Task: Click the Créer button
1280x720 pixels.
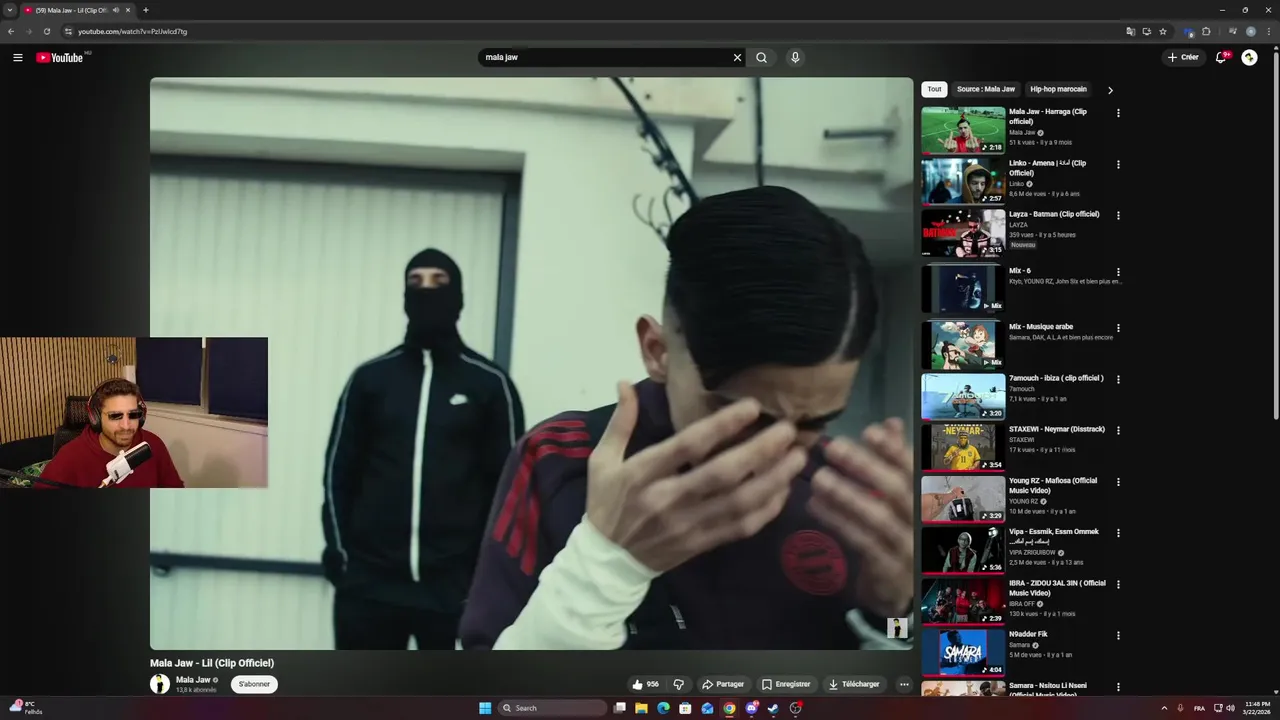Action: pos(1182,57)
